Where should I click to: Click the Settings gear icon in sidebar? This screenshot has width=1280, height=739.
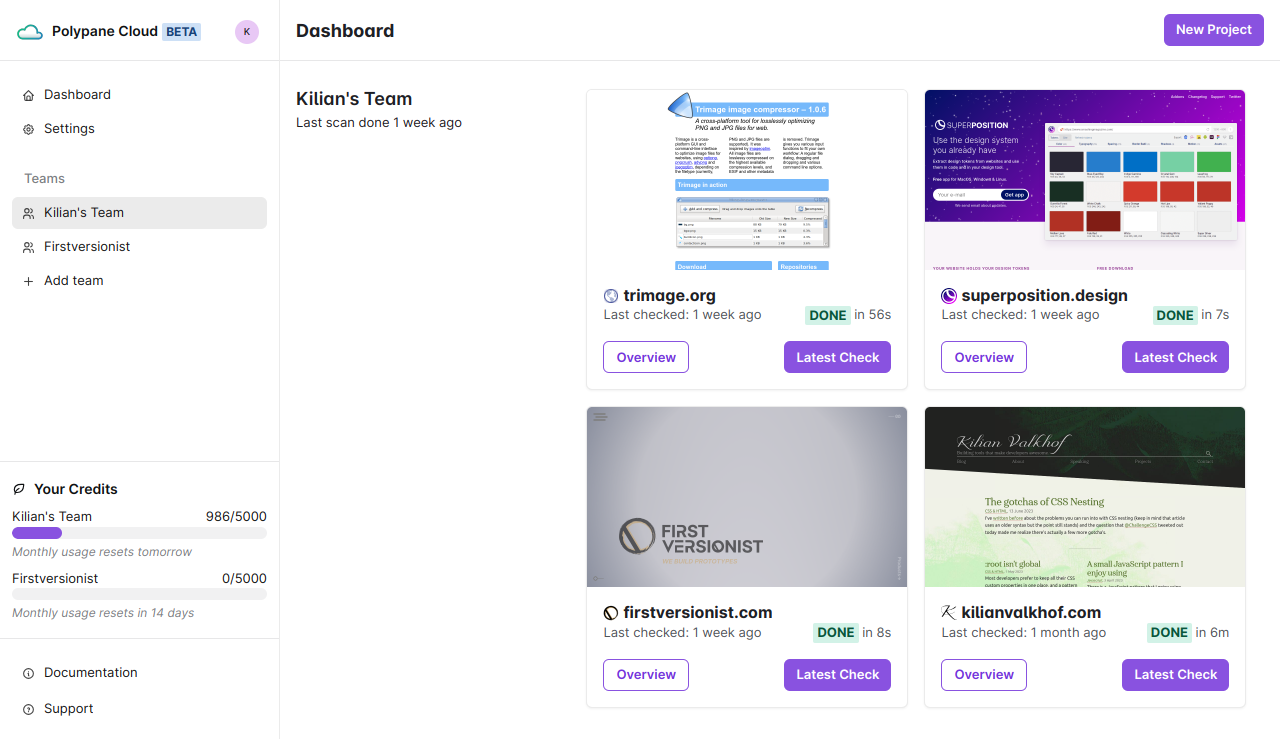click(28, 129)
